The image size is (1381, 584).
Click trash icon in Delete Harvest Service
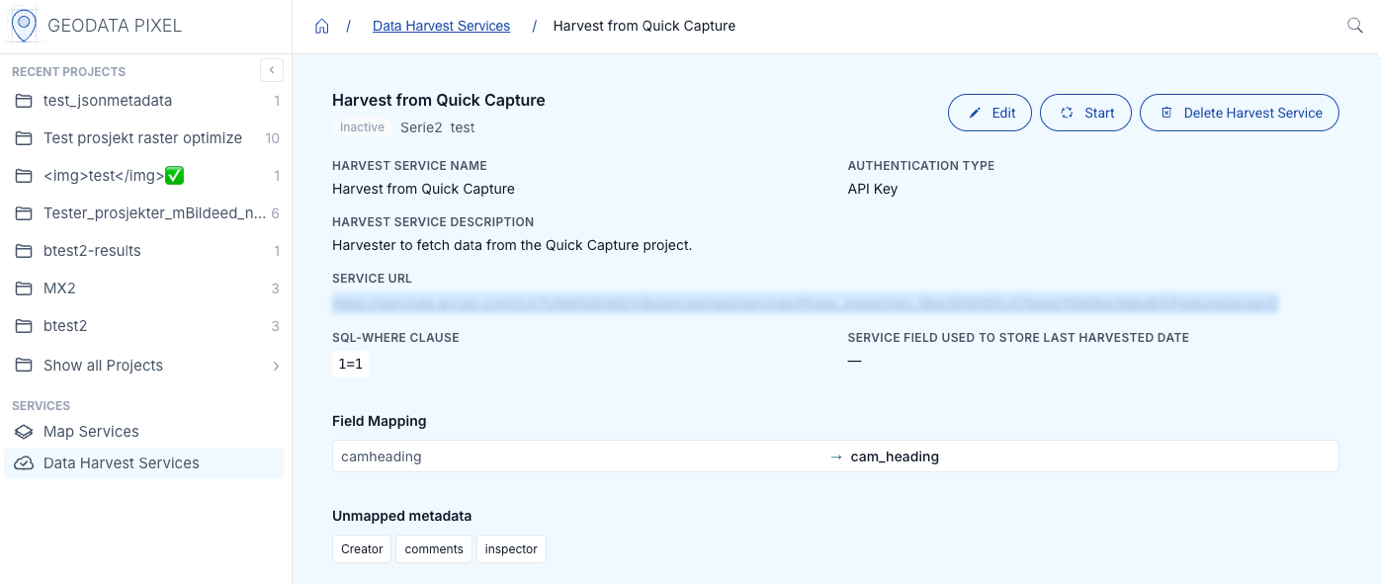[x=1166, y=113]
